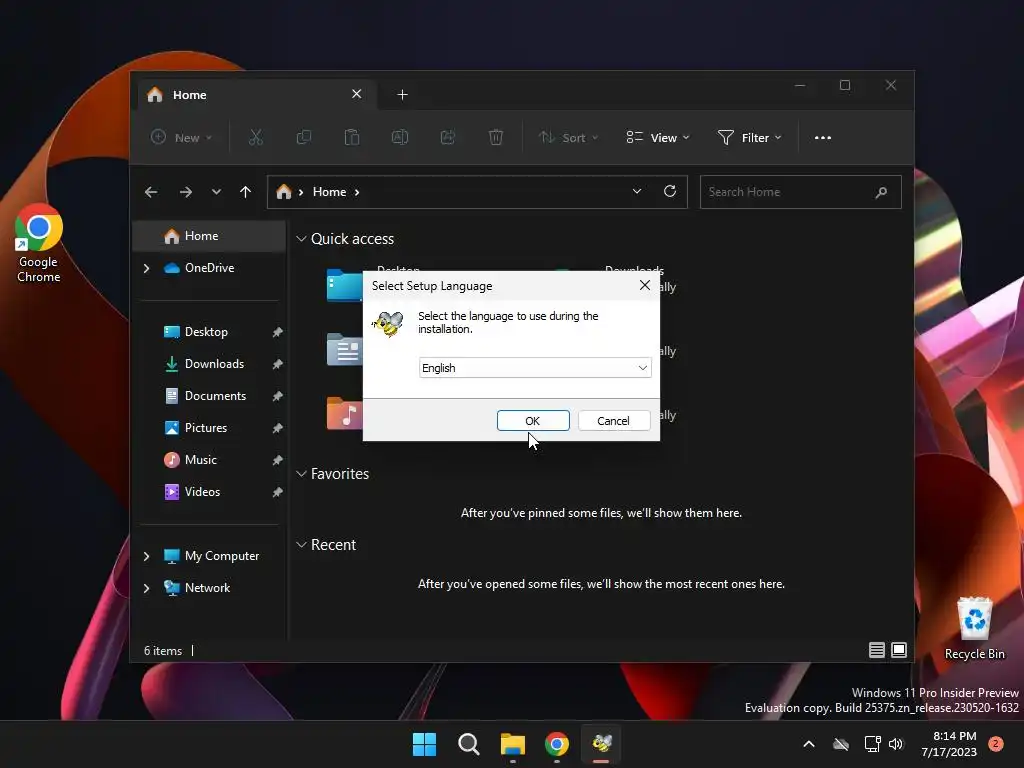Click the pin icon next to Desktop
This screenshot has height=768, width=1024.
[x=277, y=332]
